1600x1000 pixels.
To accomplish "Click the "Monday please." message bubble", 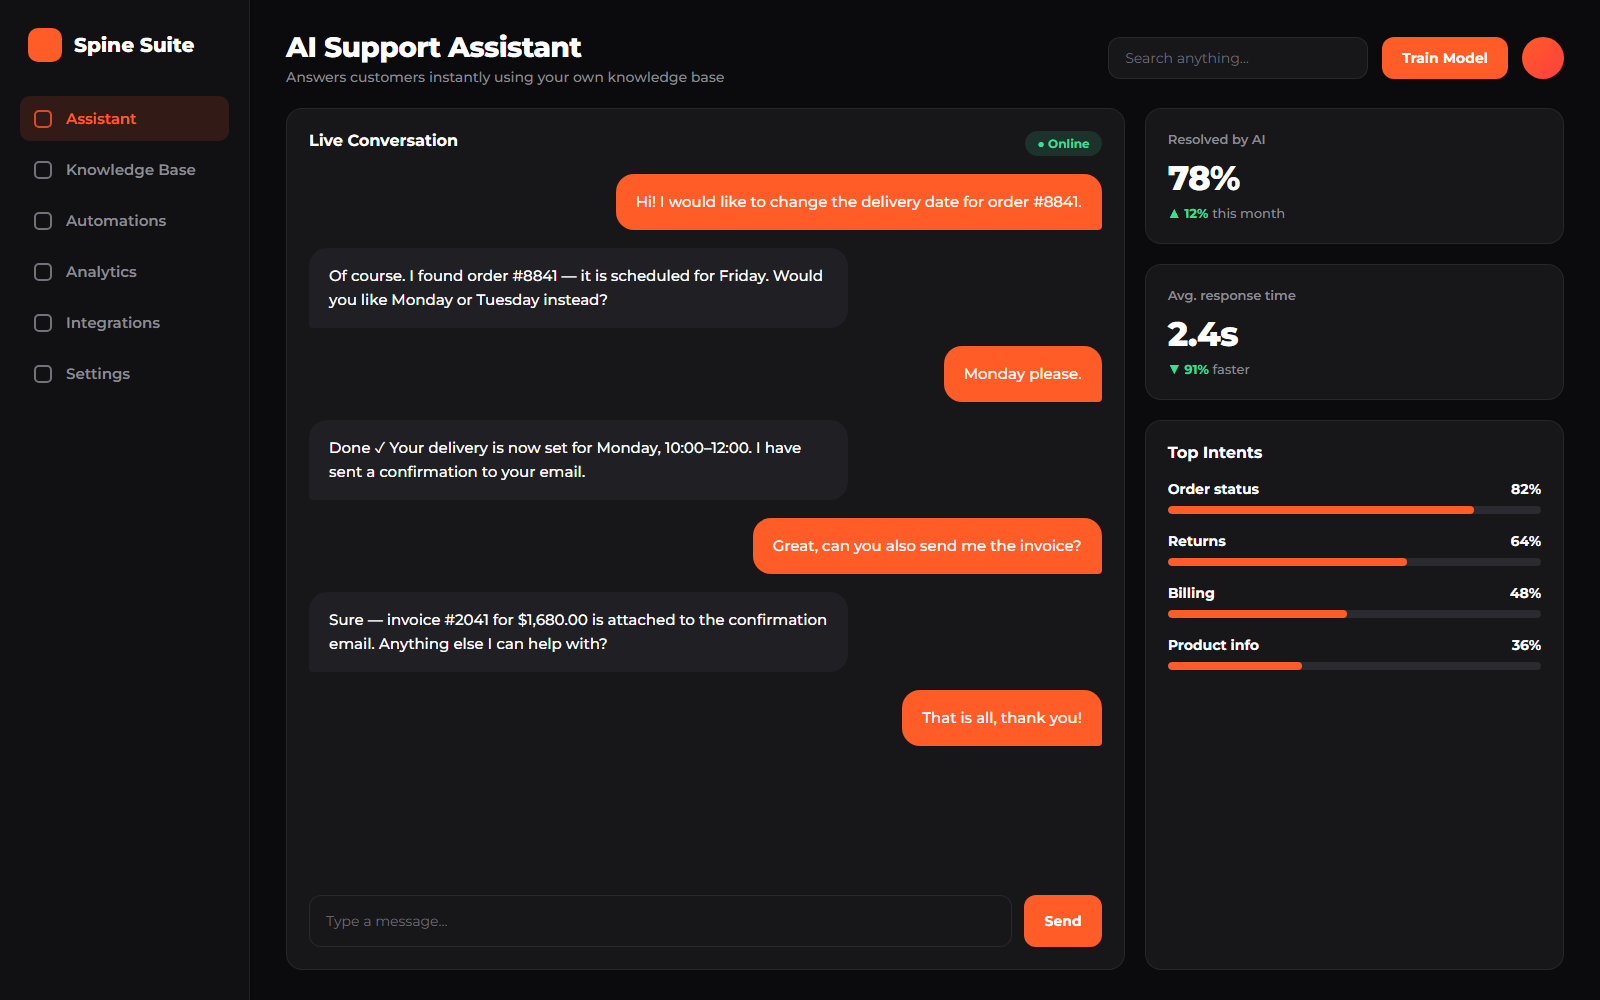I will point(1023,374).
